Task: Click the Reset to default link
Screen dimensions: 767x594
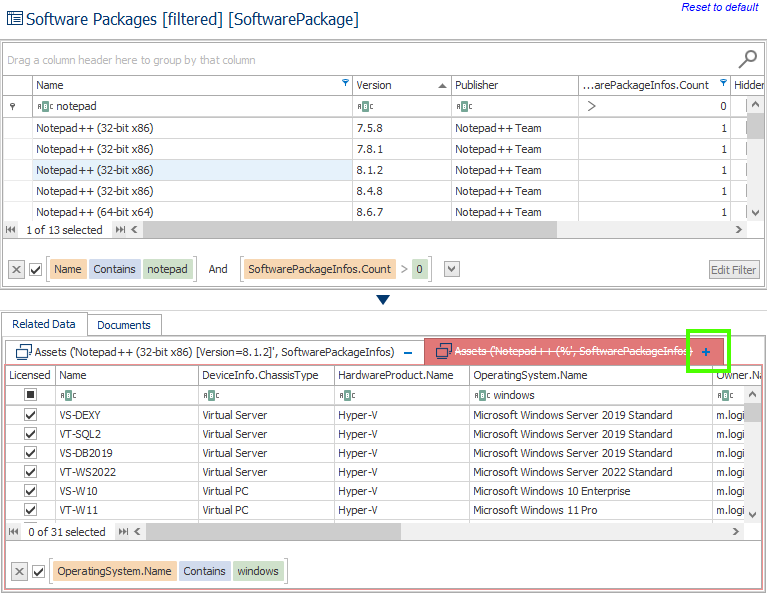Action: 719,7
